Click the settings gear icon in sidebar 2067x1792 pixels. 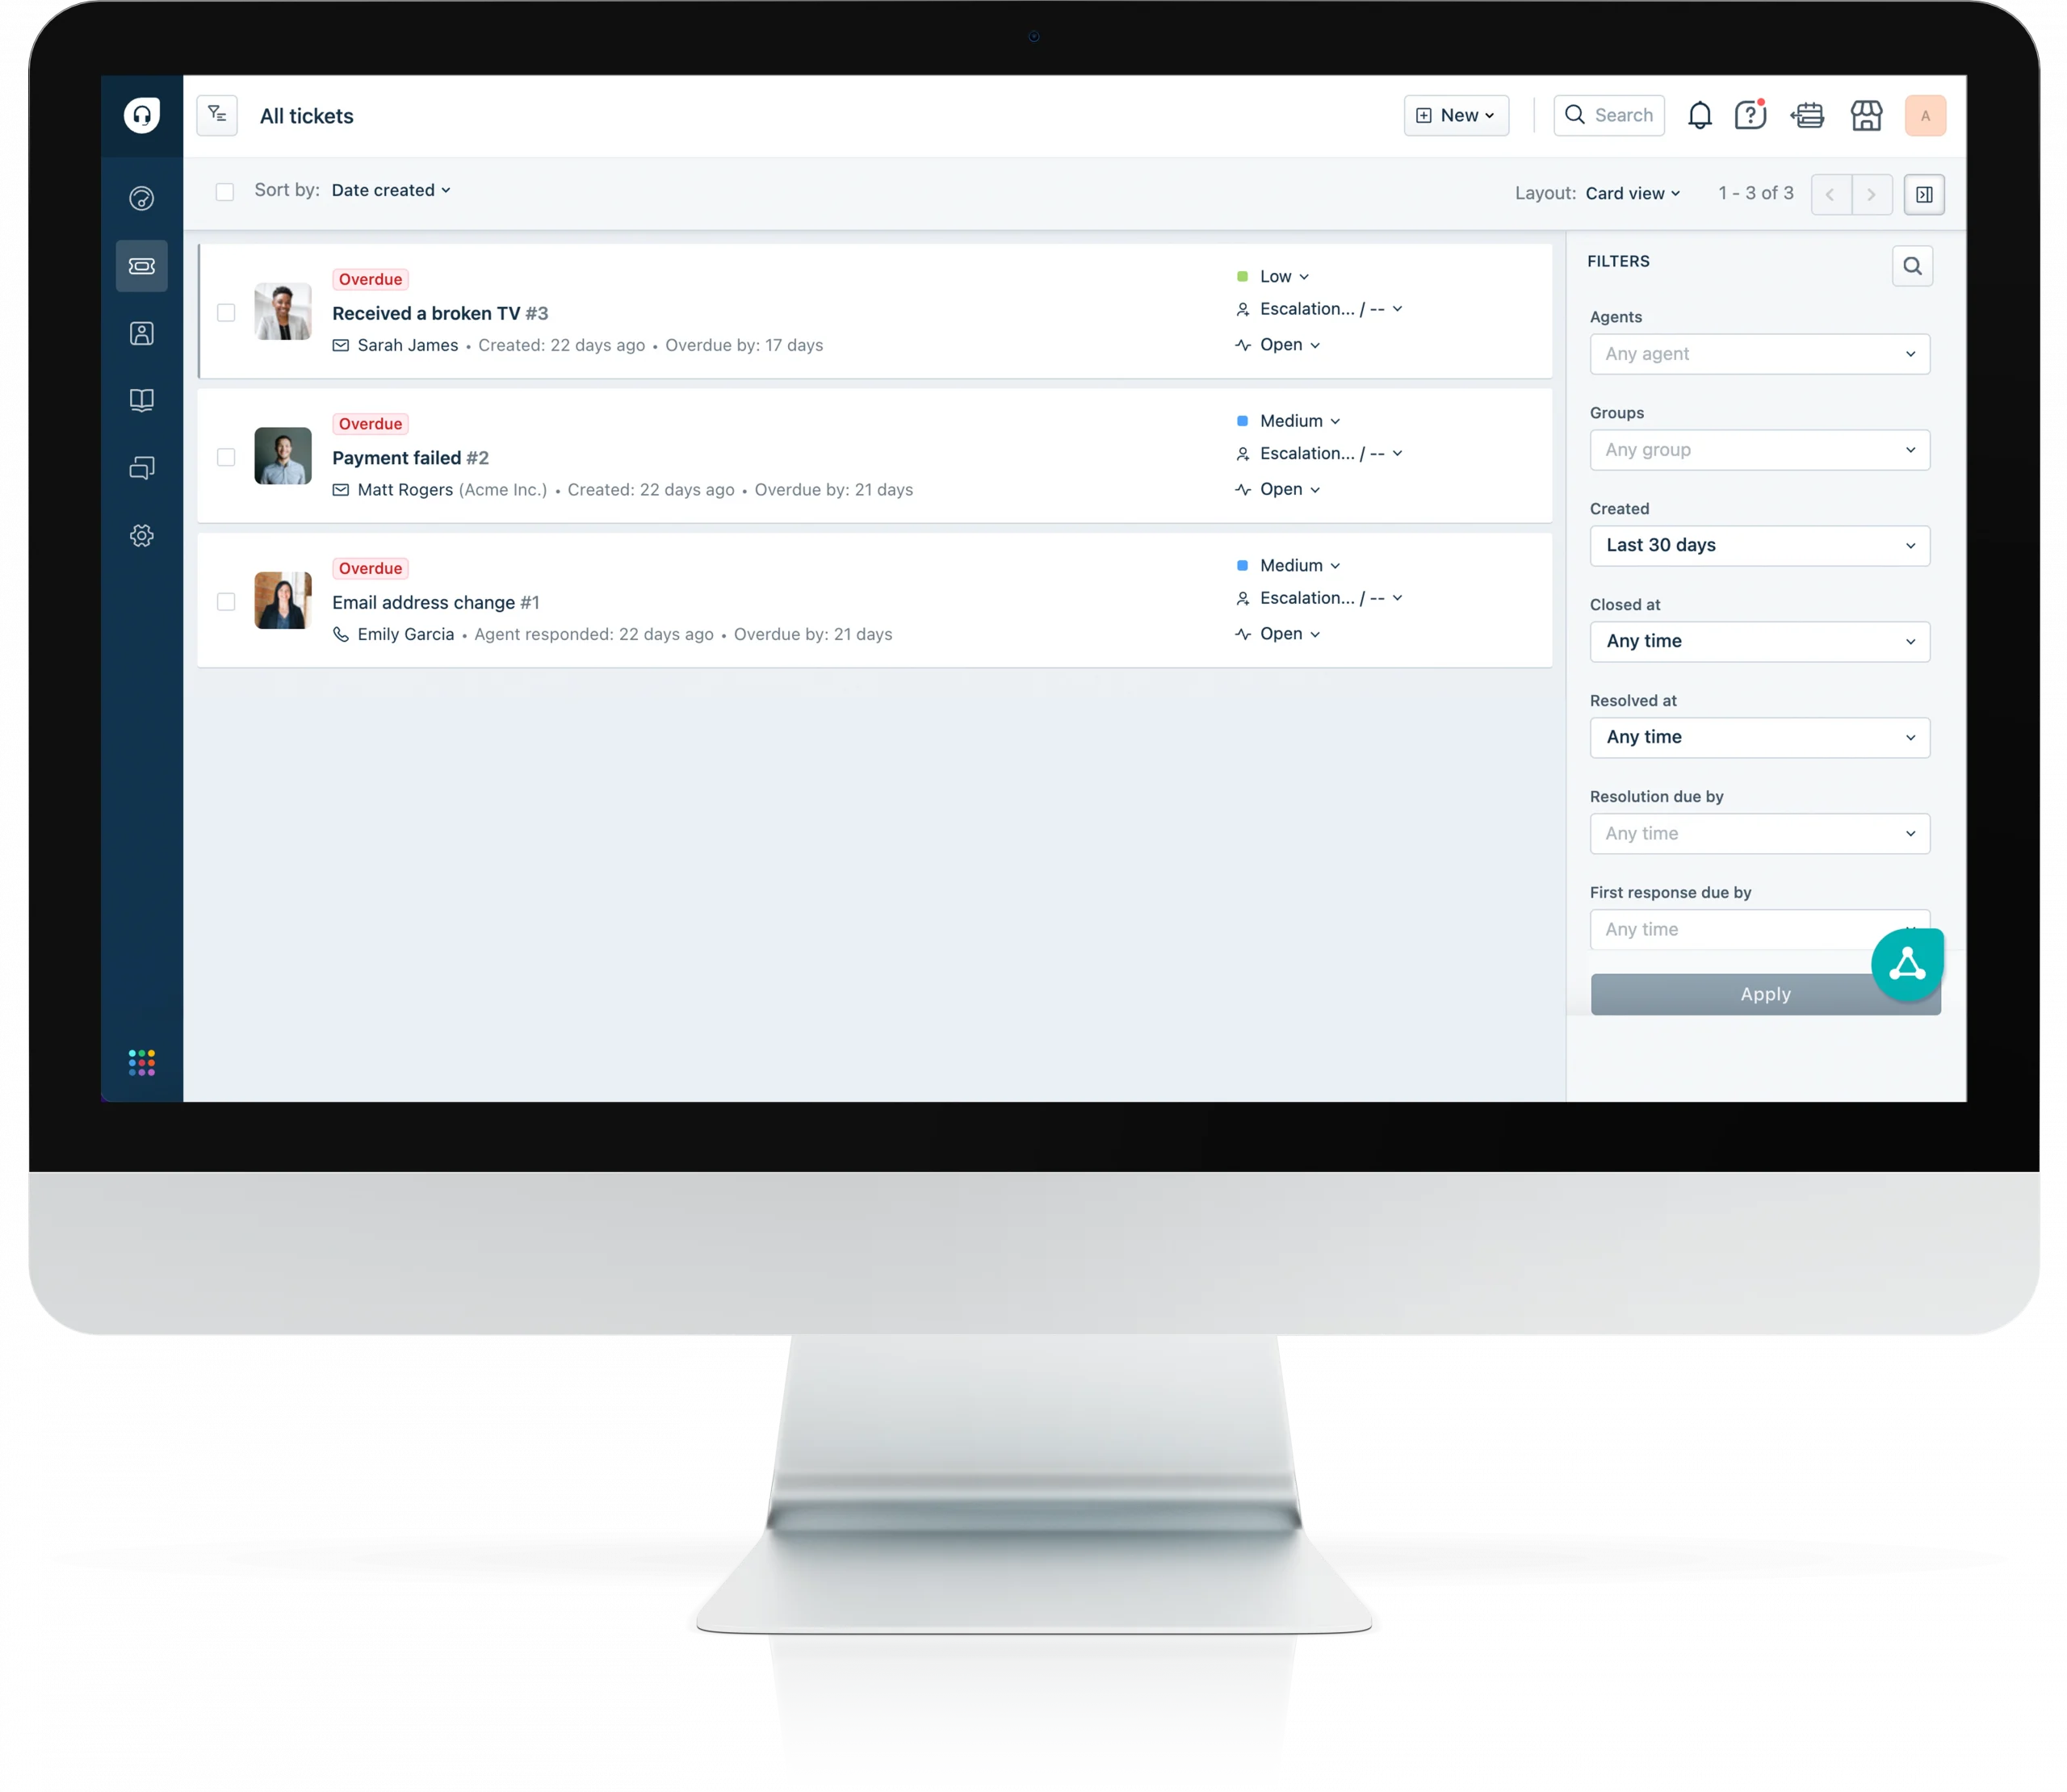click(x=142, y=536)
